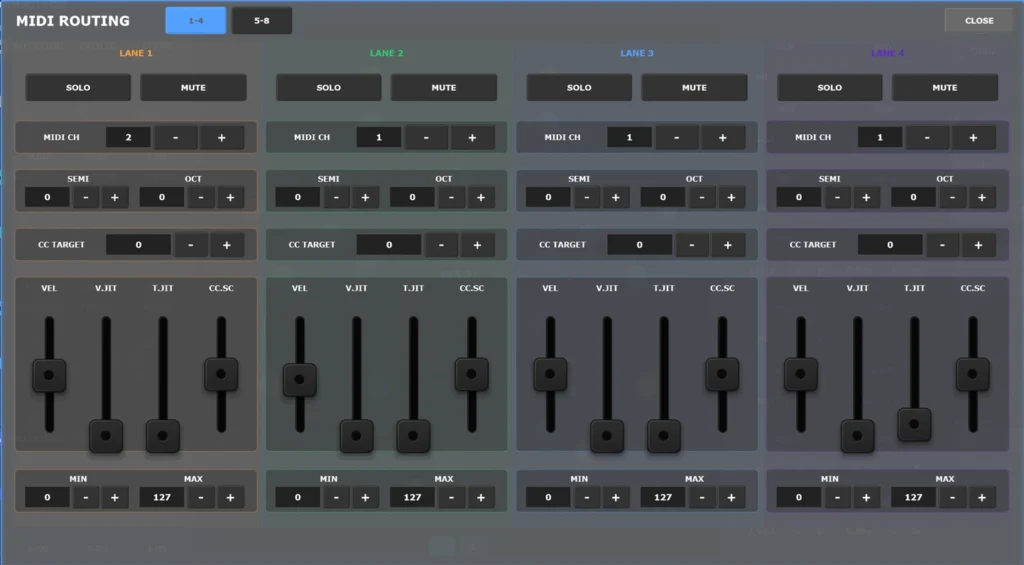Viewport: 1024px width, 565px height.
Task: Raise Lane 2 OCT value with plus
Action: tap(481, 197)
